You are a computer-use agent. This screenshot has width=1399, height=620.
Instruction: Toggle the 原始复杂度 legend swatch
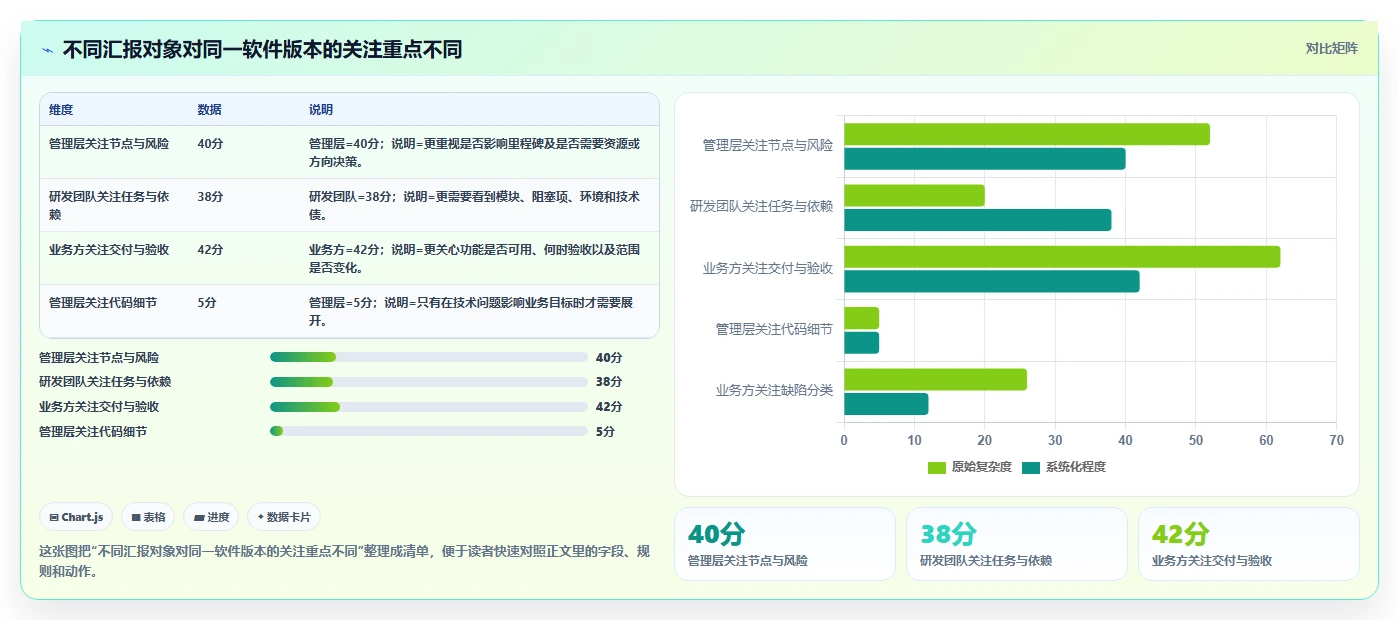(937, 467)
